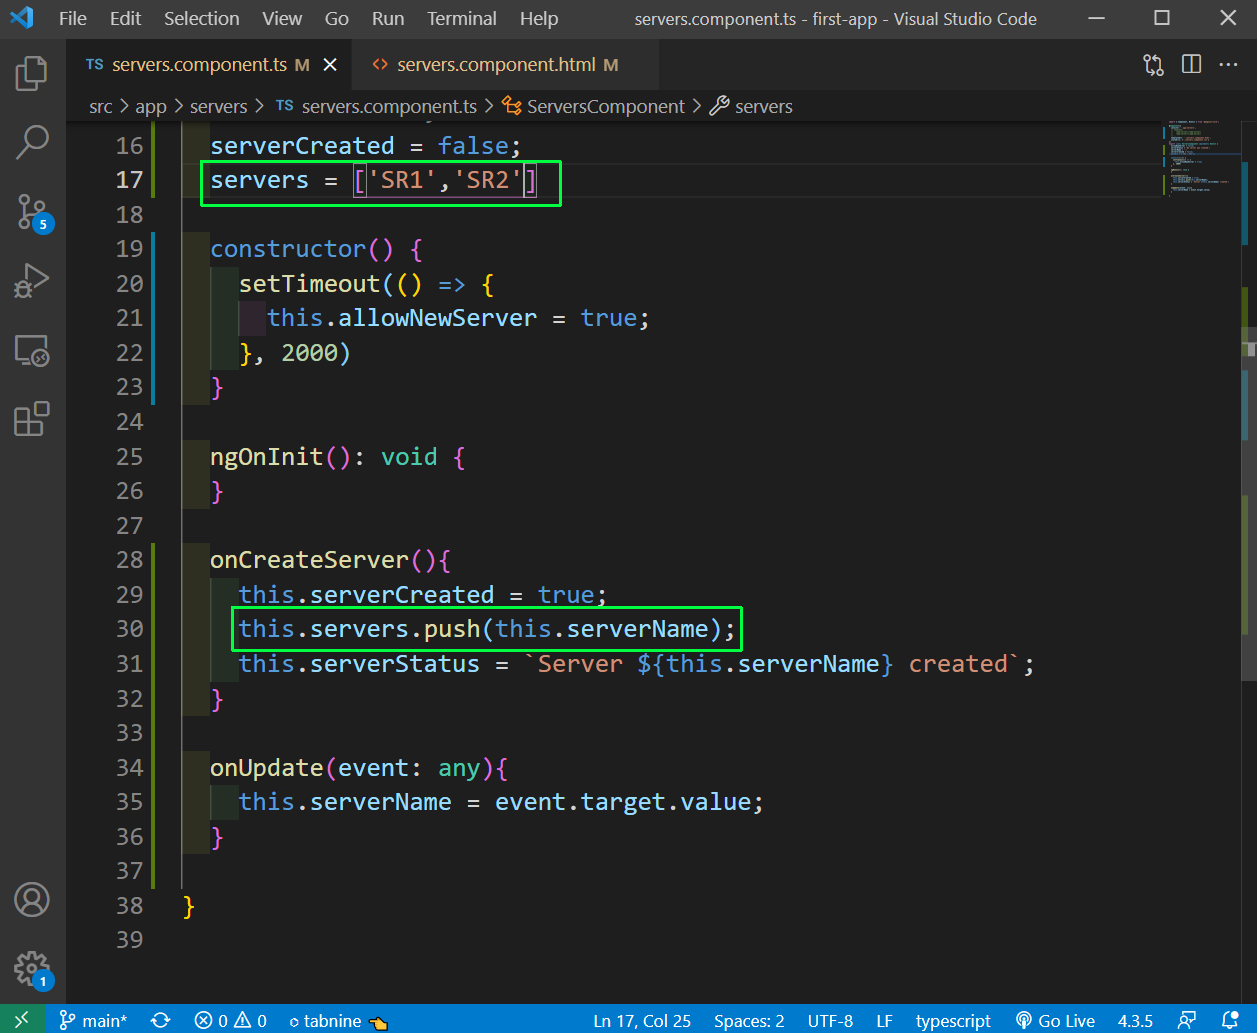
Task: Open the Search view in activity bar
Action: tap(32, 142)
